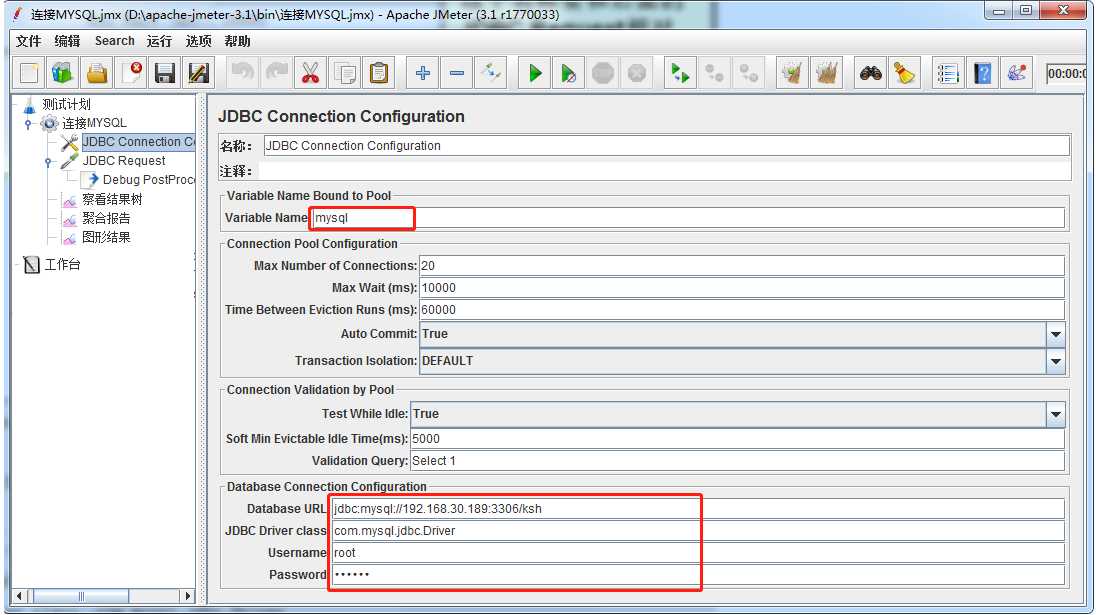
Task: Click the Shutdown test icon
Action: coord(636,73)
